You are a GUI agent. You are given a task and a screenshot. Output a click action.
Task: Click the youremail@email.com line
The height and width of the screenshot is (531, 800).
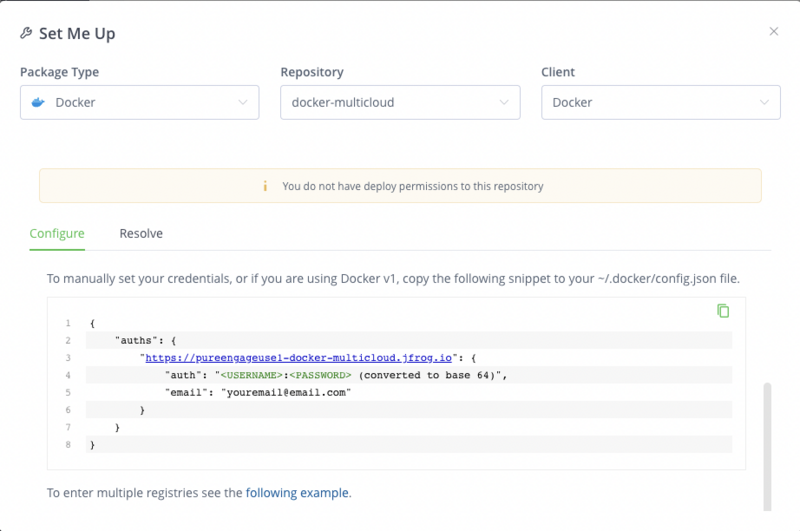[409, 392]
